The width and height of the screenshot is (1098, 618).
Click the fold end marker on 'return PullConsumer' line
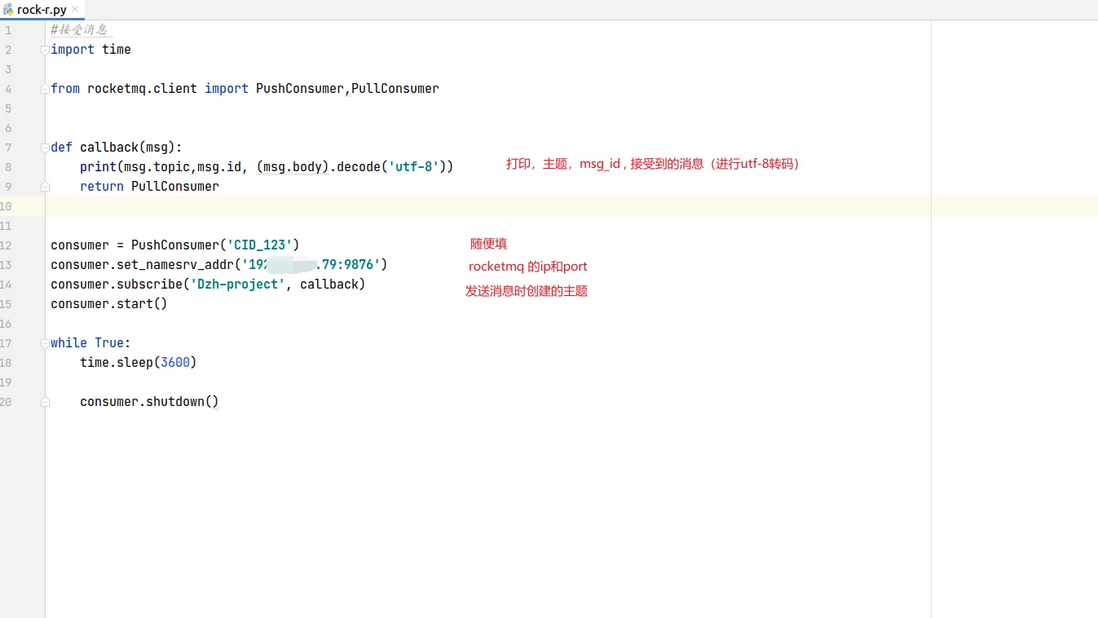pos(45,187)
